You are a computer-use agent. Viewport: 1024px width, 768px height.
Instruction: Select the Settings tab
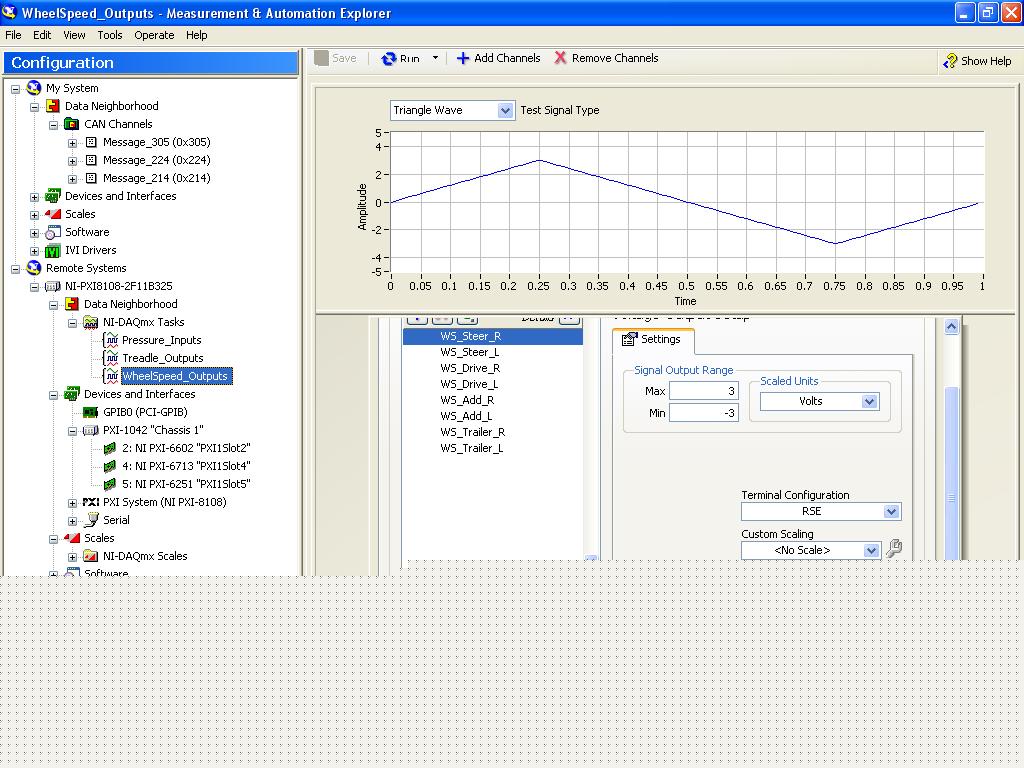coord(652,340)
